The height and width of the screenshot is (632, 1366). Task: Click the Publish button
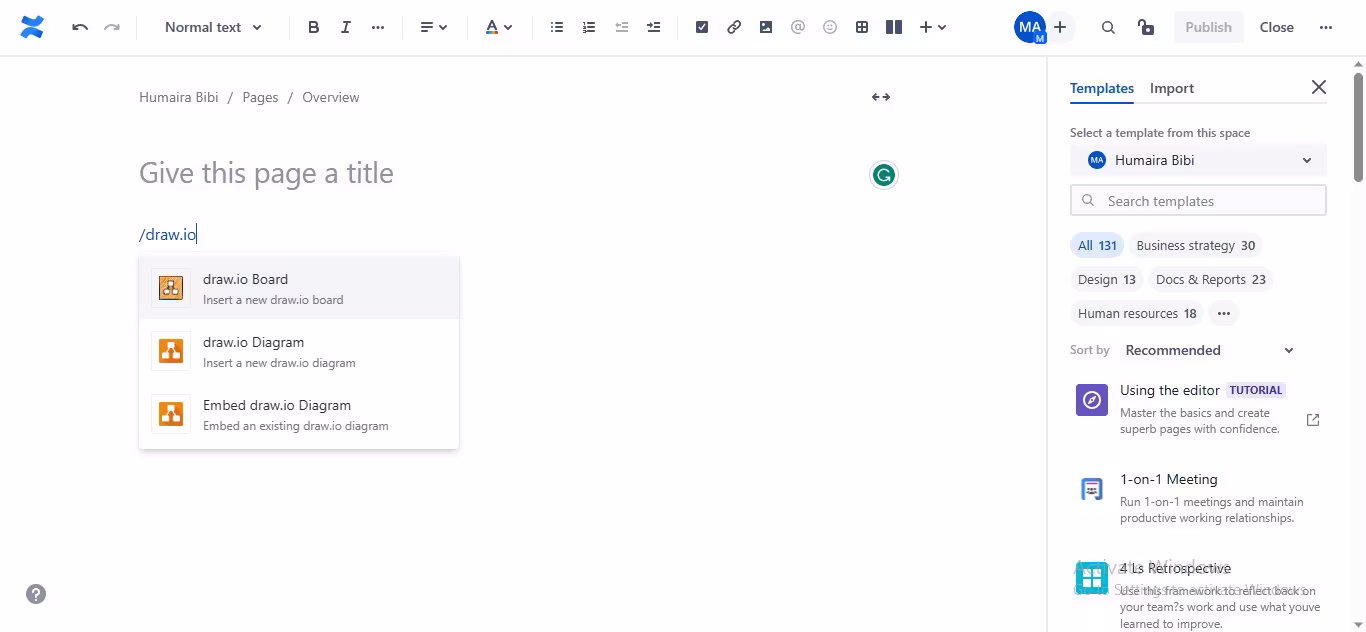tap(1208, 28)
